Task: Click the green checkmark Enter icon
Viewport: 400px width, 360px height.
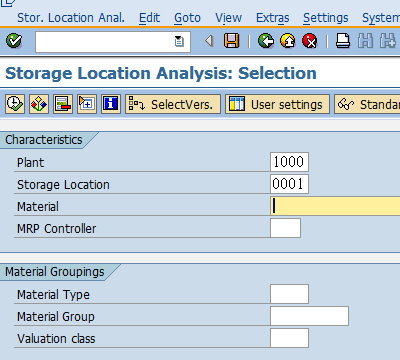Action: pyautogui.click(x=14, y=41)
